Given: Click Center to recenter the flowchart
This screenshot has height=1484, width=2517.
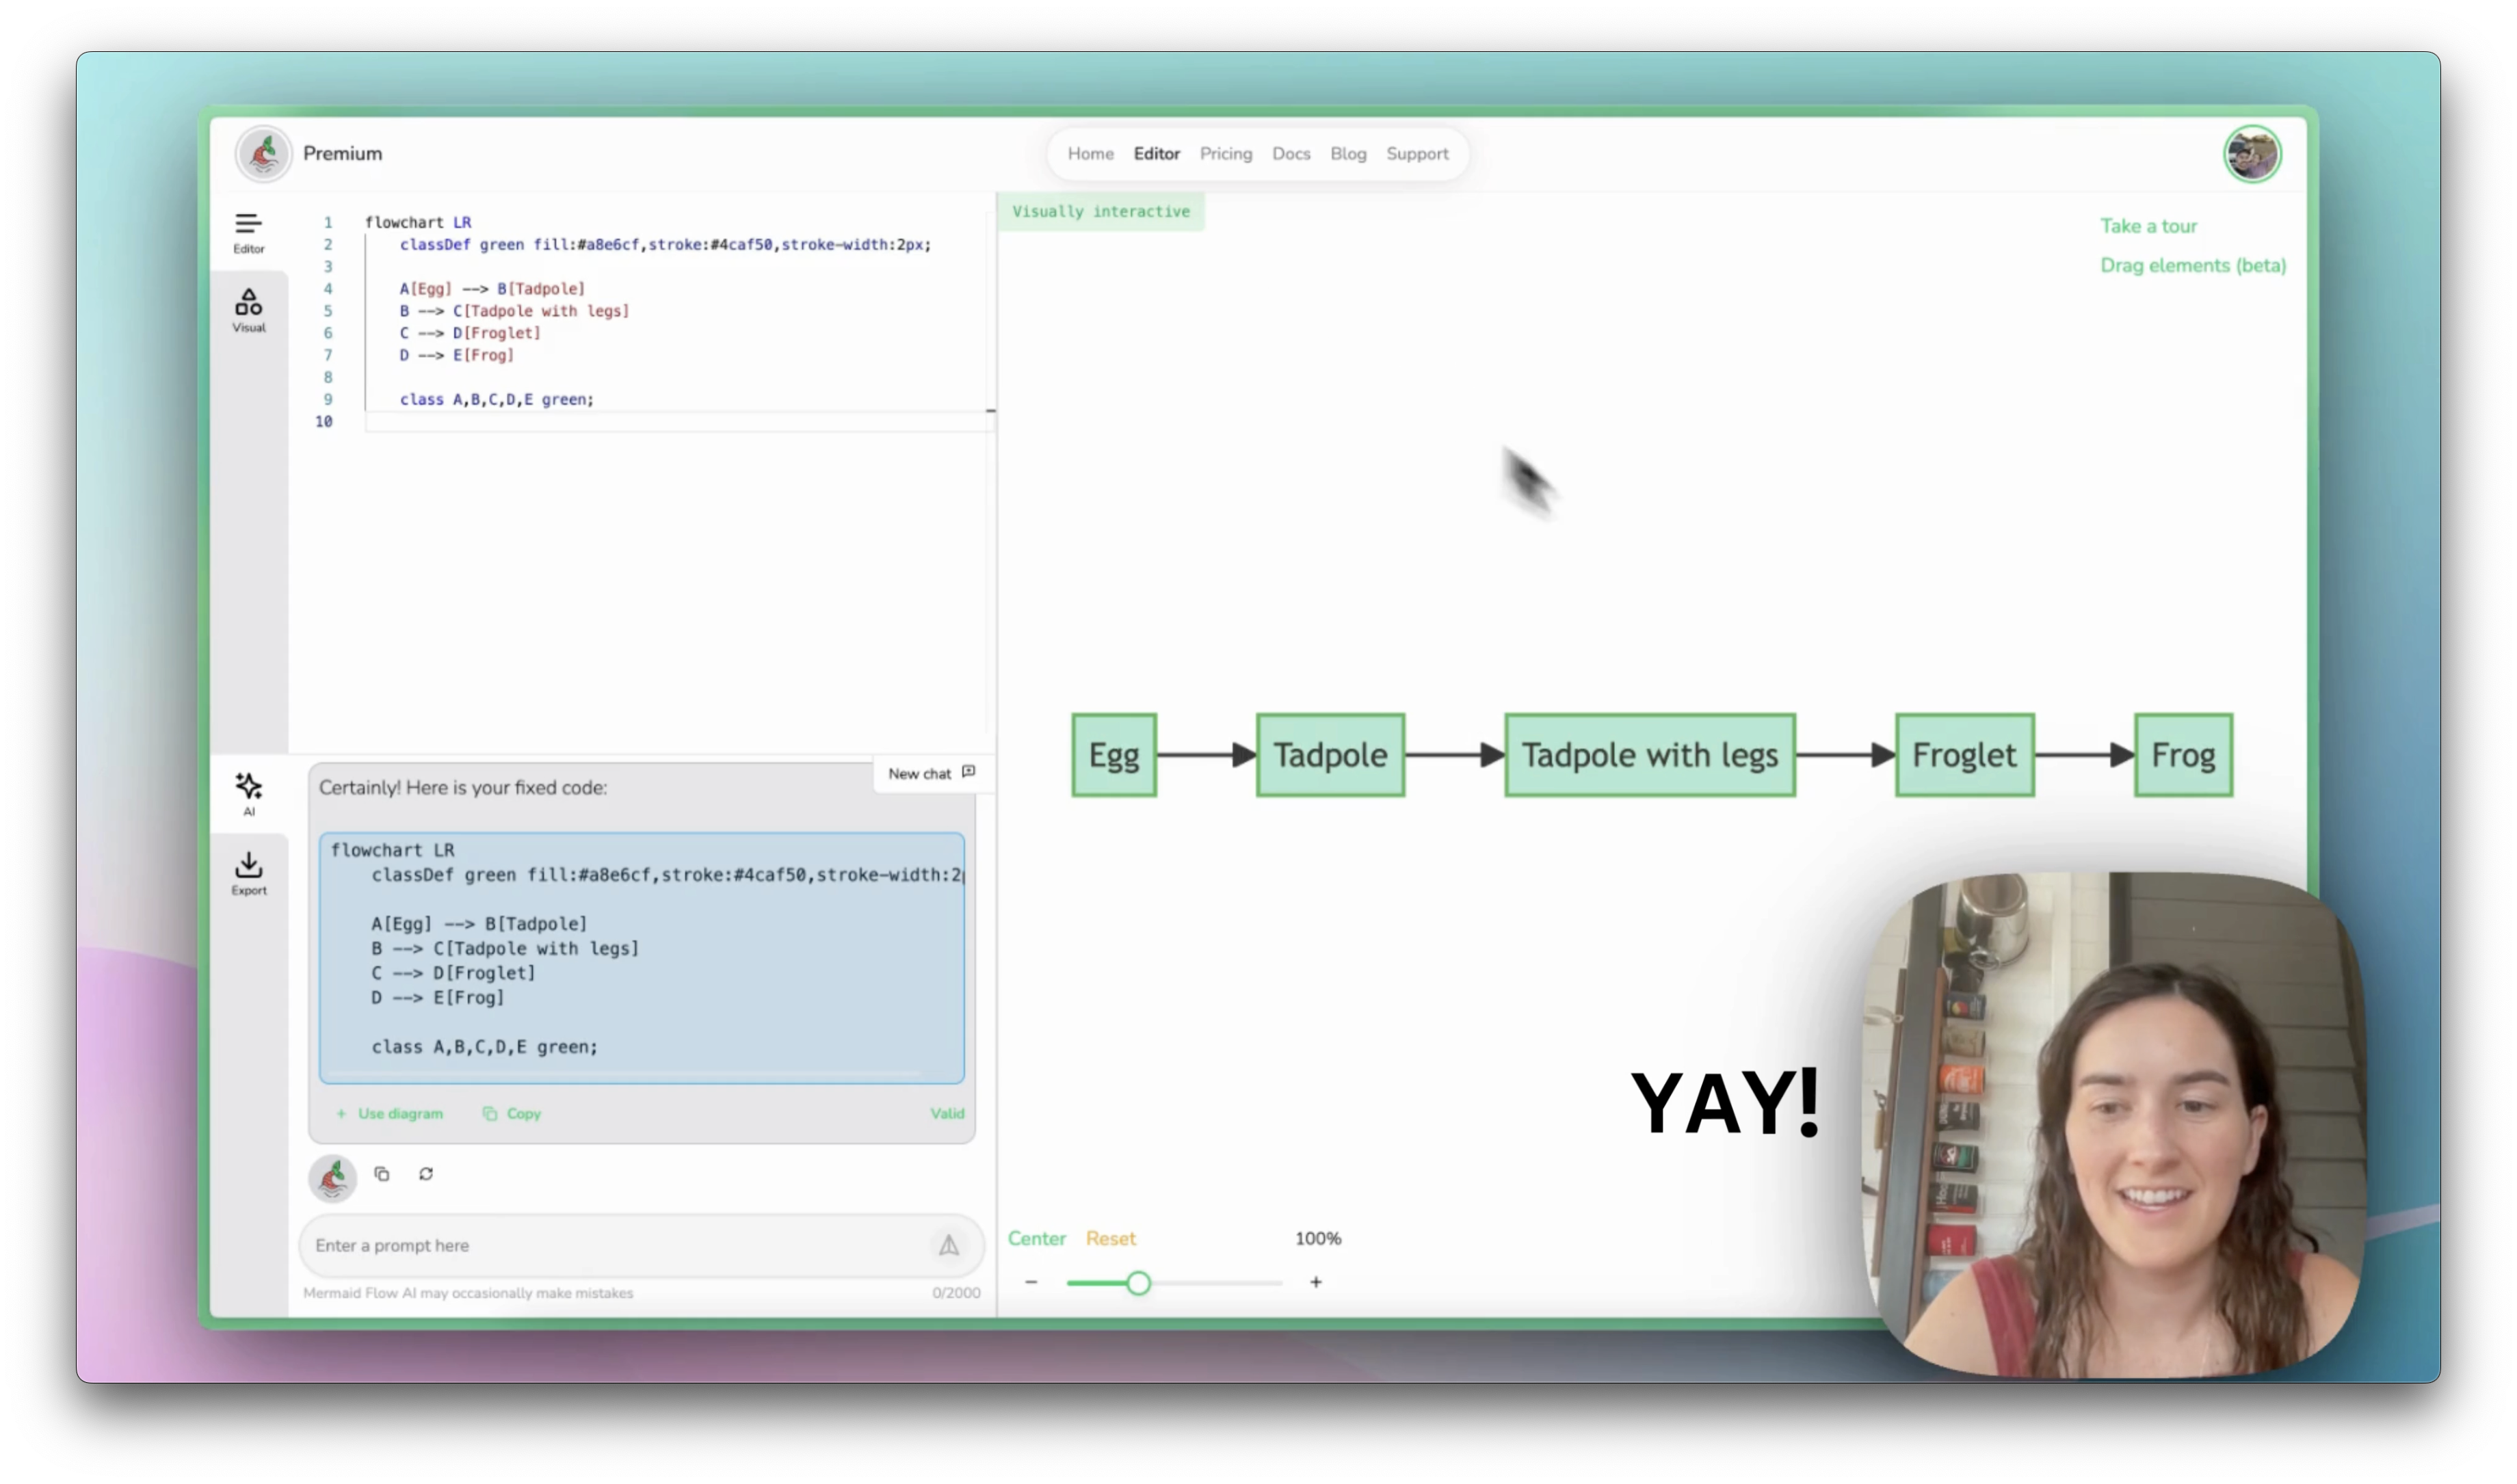Looking at the screenshot, I should (x=1037, y=1238).
